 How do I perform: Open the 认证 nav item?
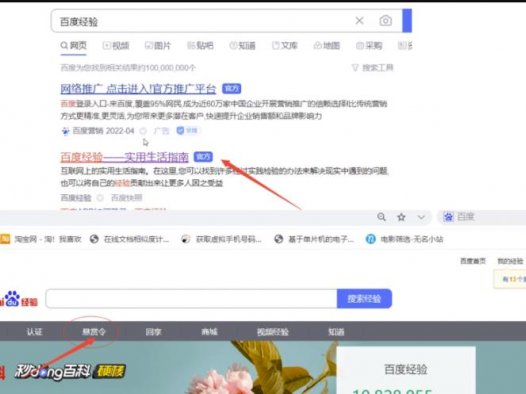coord(34,332)
